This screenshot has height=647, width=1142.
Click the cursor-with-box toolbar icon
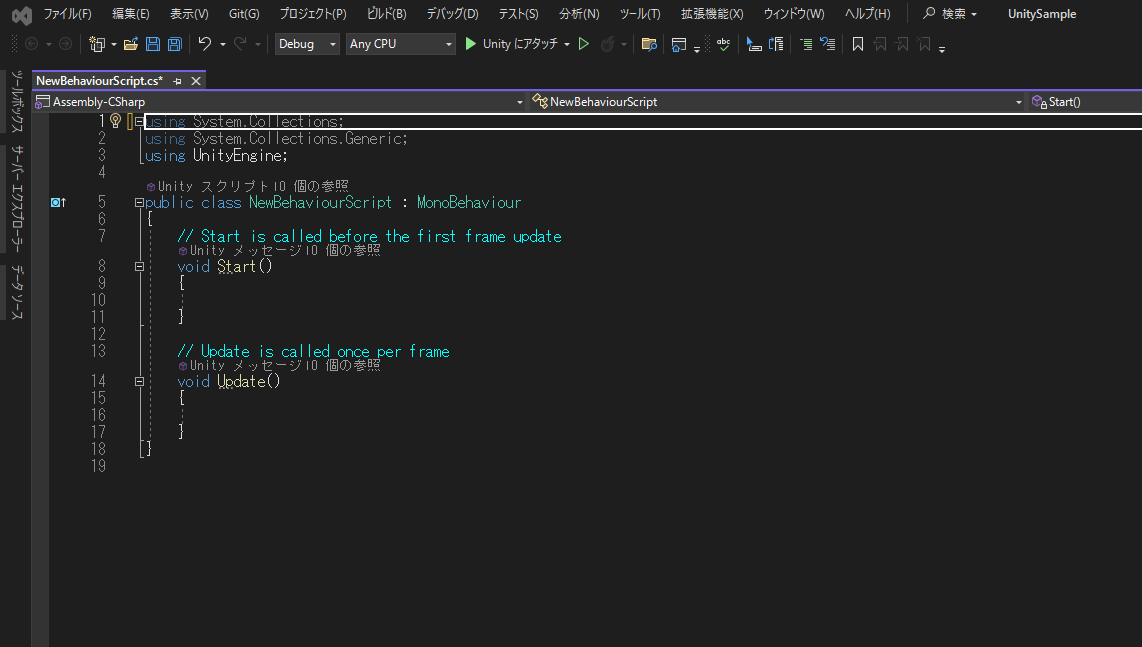click(x=754, y=44)
